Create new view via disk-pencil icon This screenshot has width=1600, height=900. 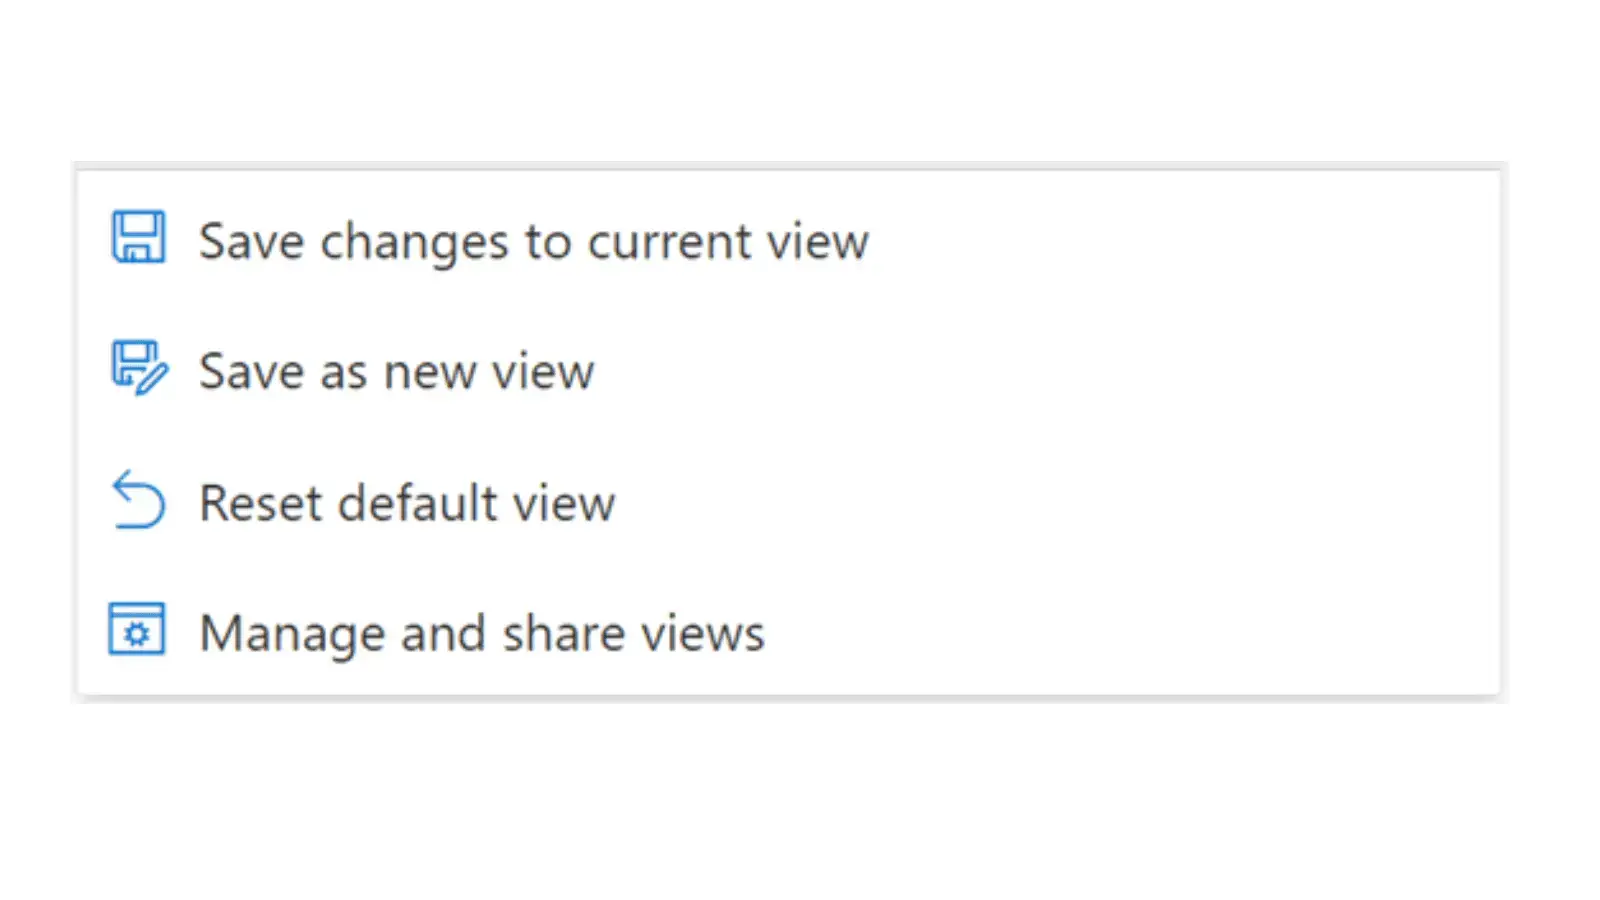tap(139, 368)
